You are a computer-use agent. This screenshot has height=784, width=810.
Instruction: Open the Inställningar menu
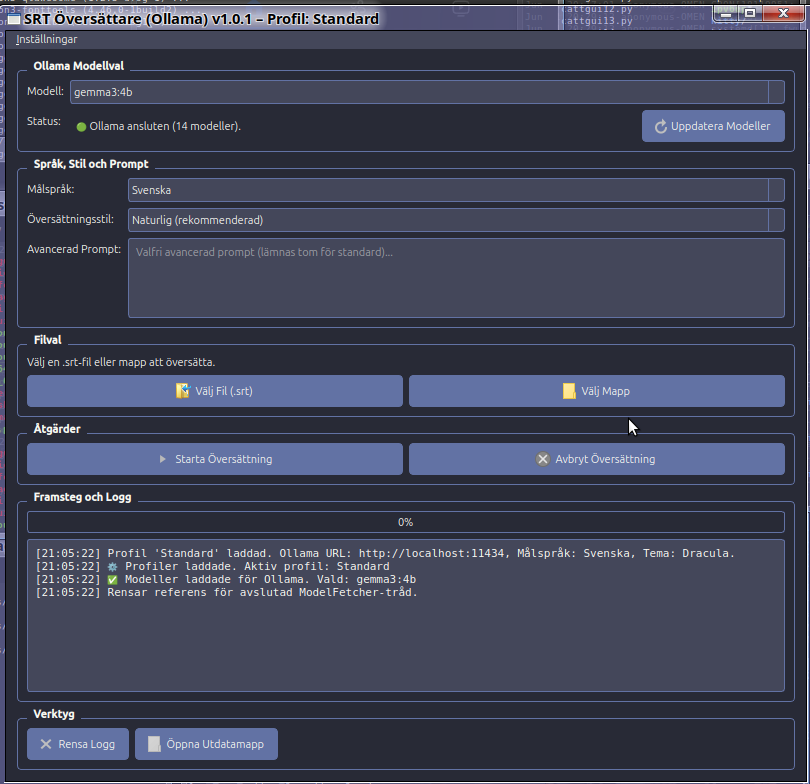pyautogui.click(x=46, y=39)
